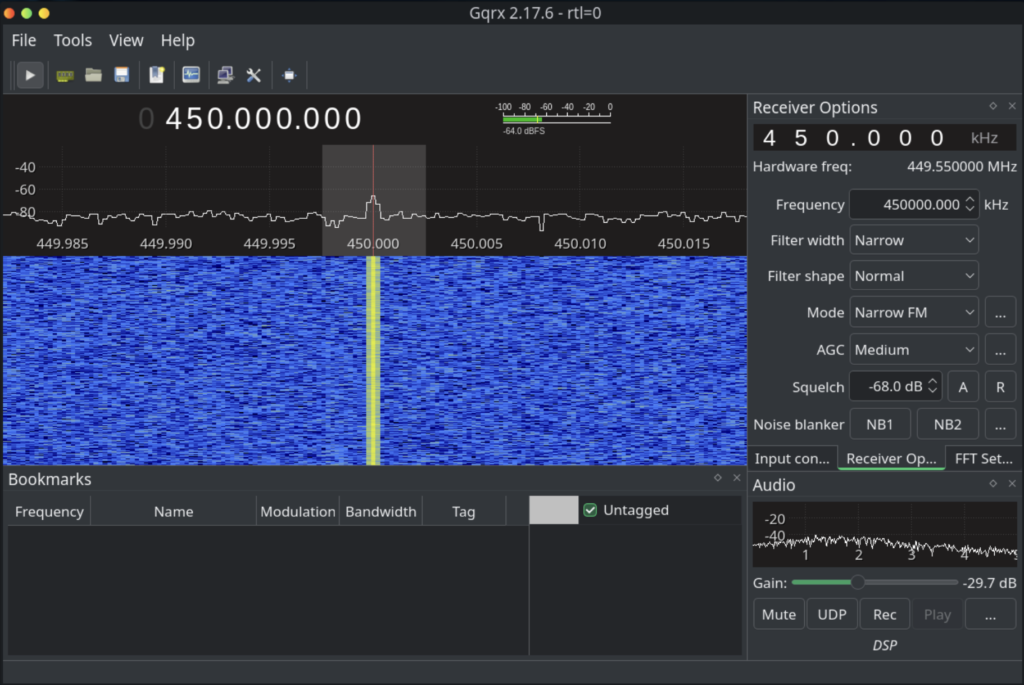Click the save settings floppy icon
1024x685 pixels.
pyautogui.click(x=121, y=75)
